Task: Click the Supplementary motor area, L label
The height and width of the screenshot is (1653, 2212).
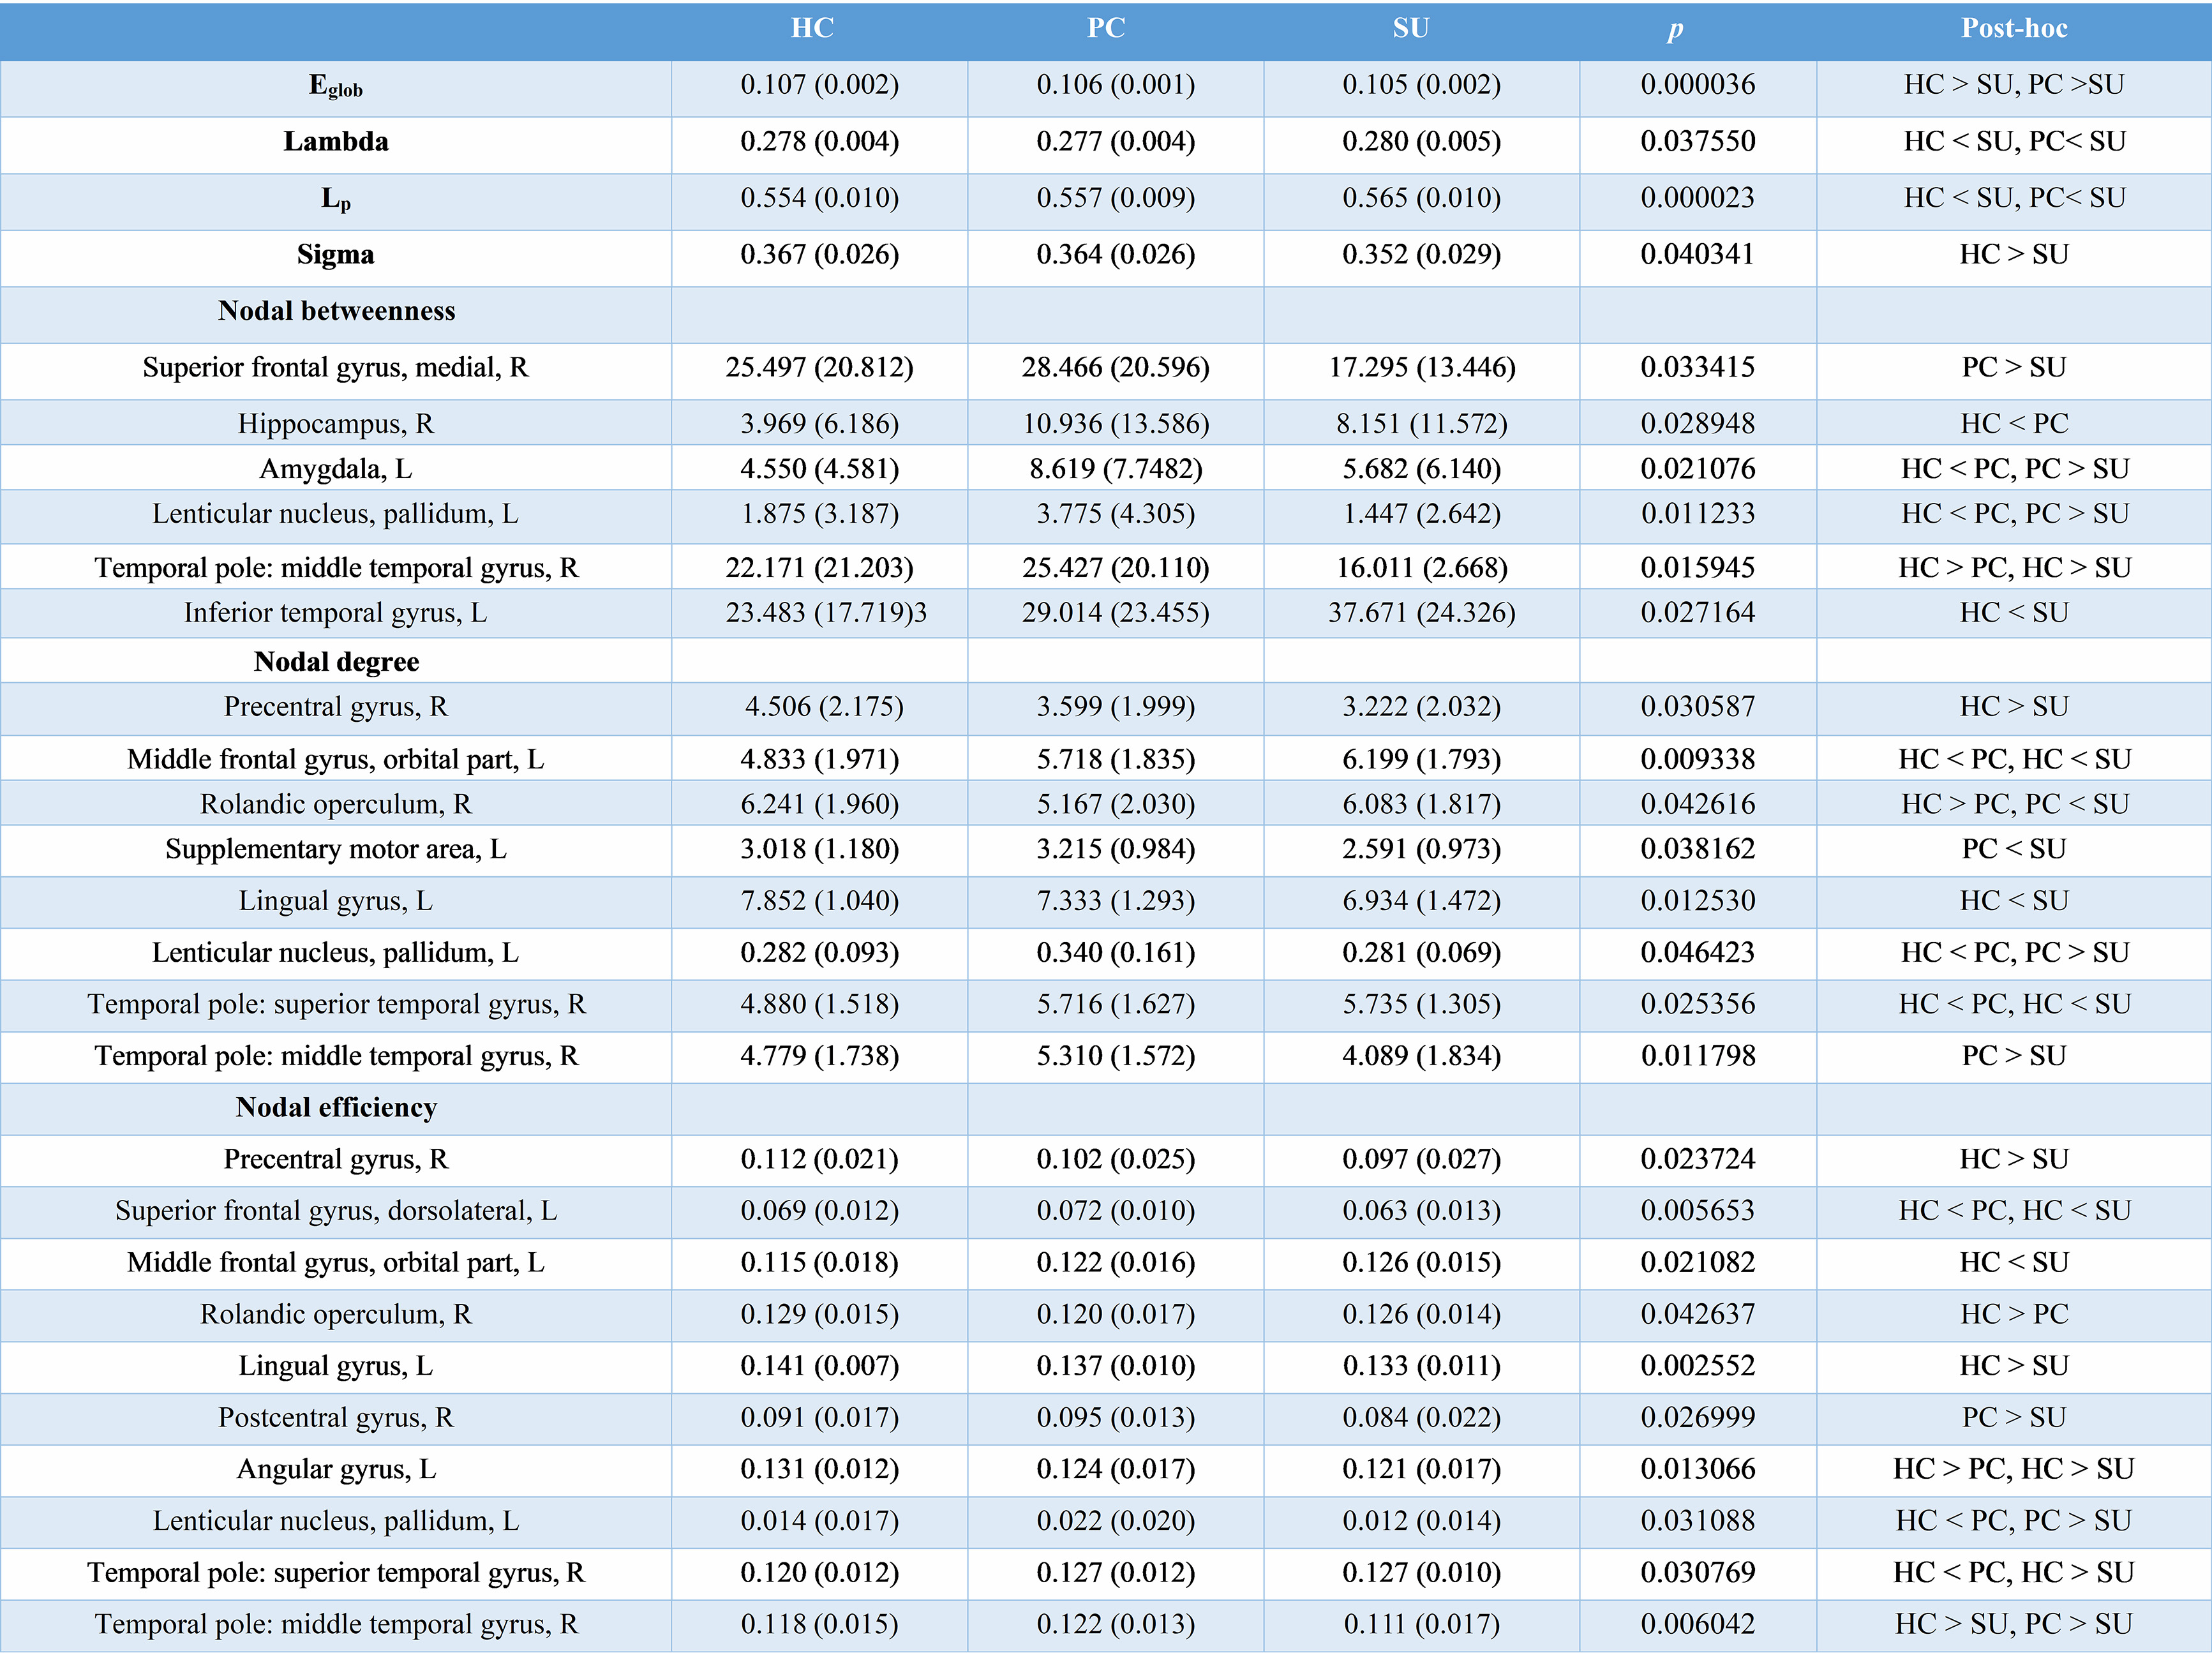Action: point(335,849)
